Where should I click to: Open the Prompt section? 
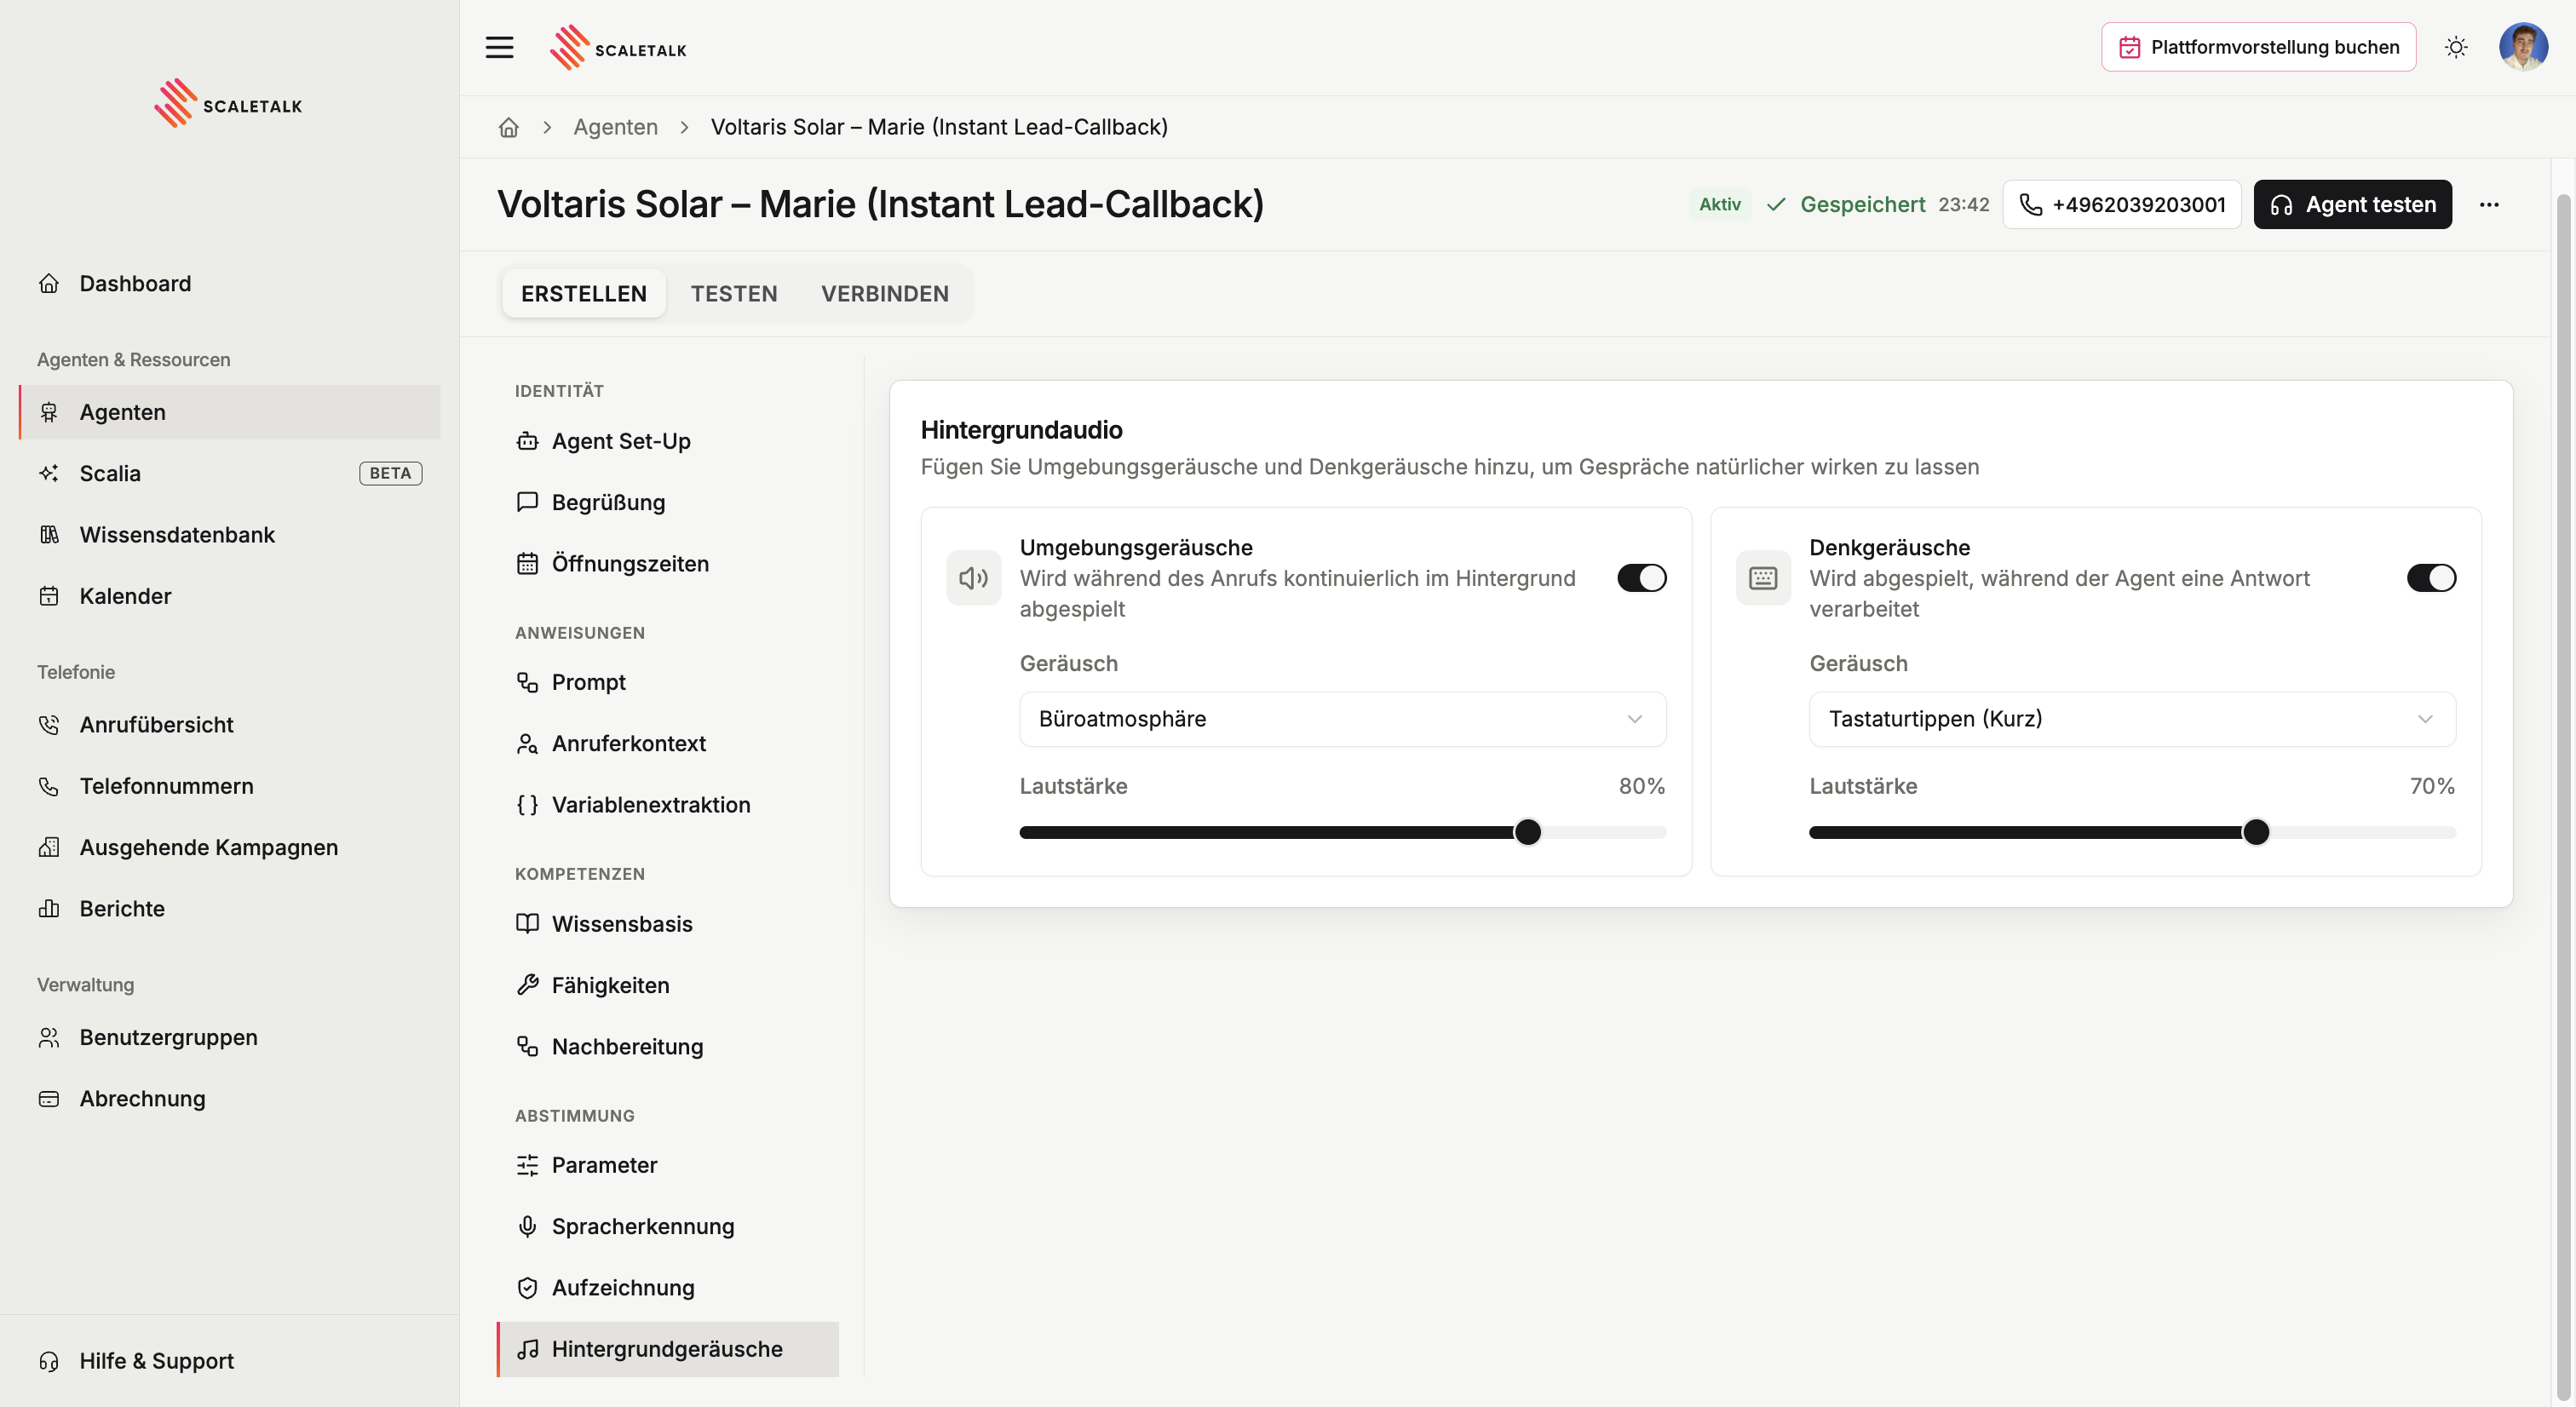(668, 682)
